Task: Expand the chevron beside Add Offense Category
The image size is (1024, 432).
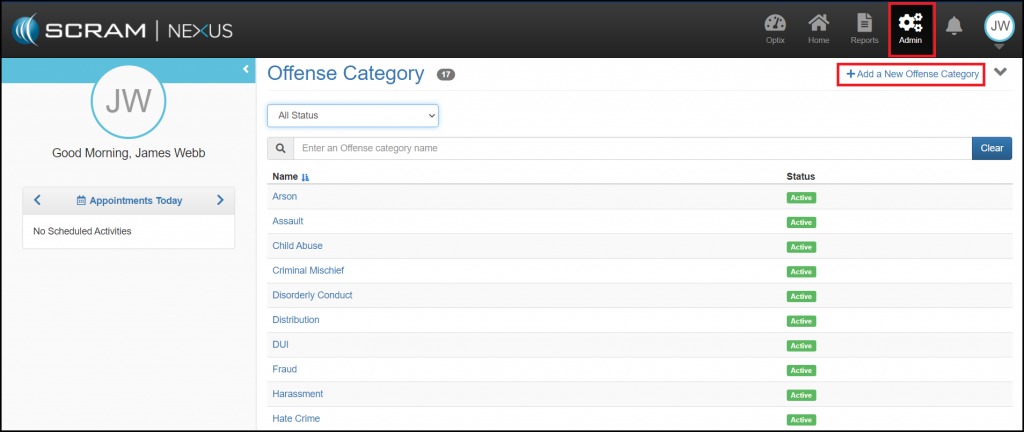Action: pyautogui.click(x=1001, y=73)
